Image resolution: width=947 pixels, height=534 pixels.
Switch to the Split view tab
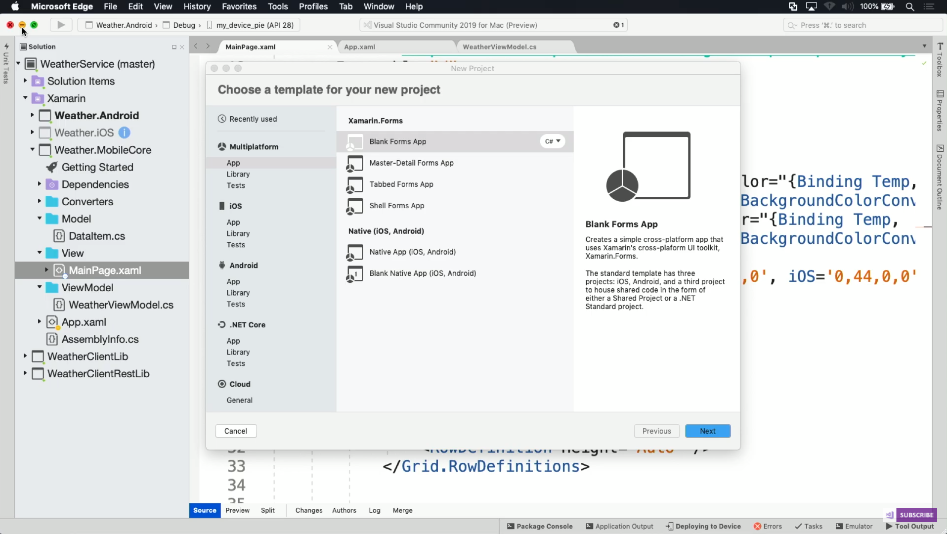pyautogui.click(x=268, y=510)
